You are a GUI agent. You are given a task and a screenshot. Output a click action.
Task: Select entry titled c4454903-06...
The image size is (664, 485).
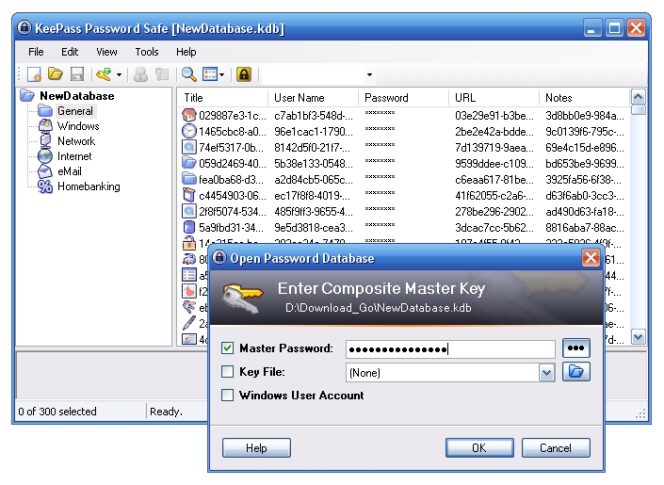tap(233, 196)
